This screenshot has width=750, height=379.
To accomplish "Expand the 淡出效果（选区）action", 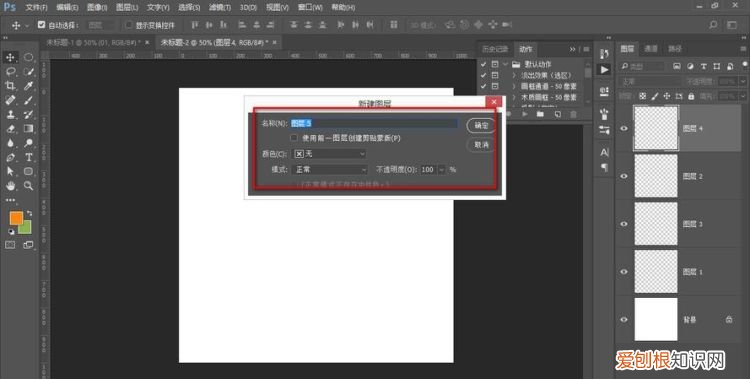I will [x=514, y=75].
